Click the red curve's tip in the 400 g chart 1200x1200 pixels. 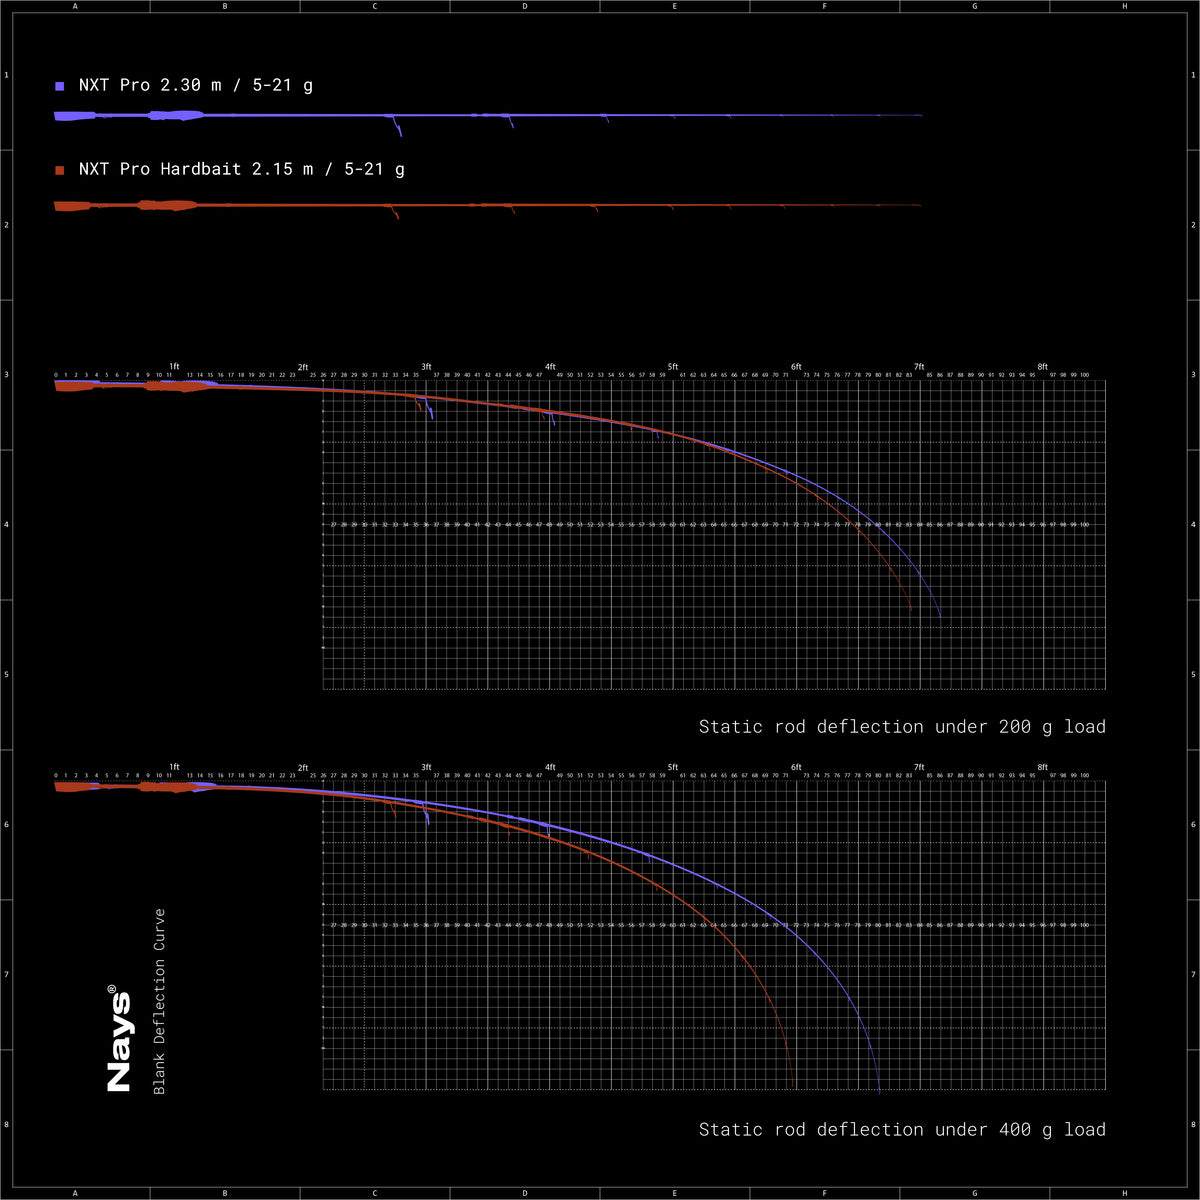tap(794, 1084)
